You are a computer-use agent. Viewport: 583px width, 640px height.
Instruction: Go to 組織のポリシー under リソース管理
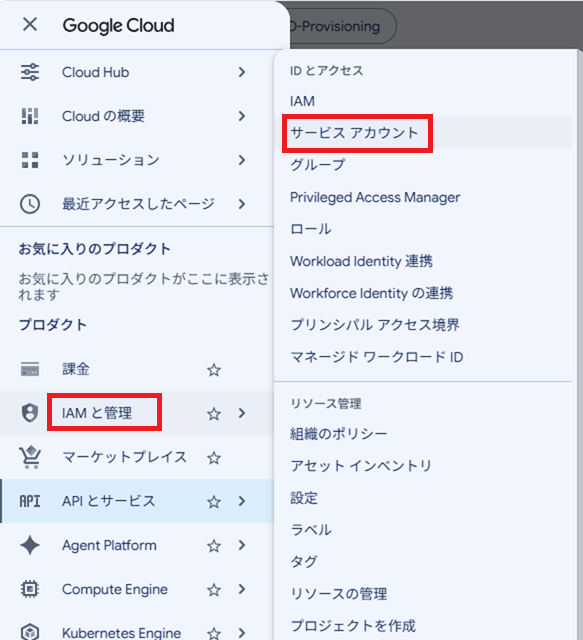click(x=338, y=433)
